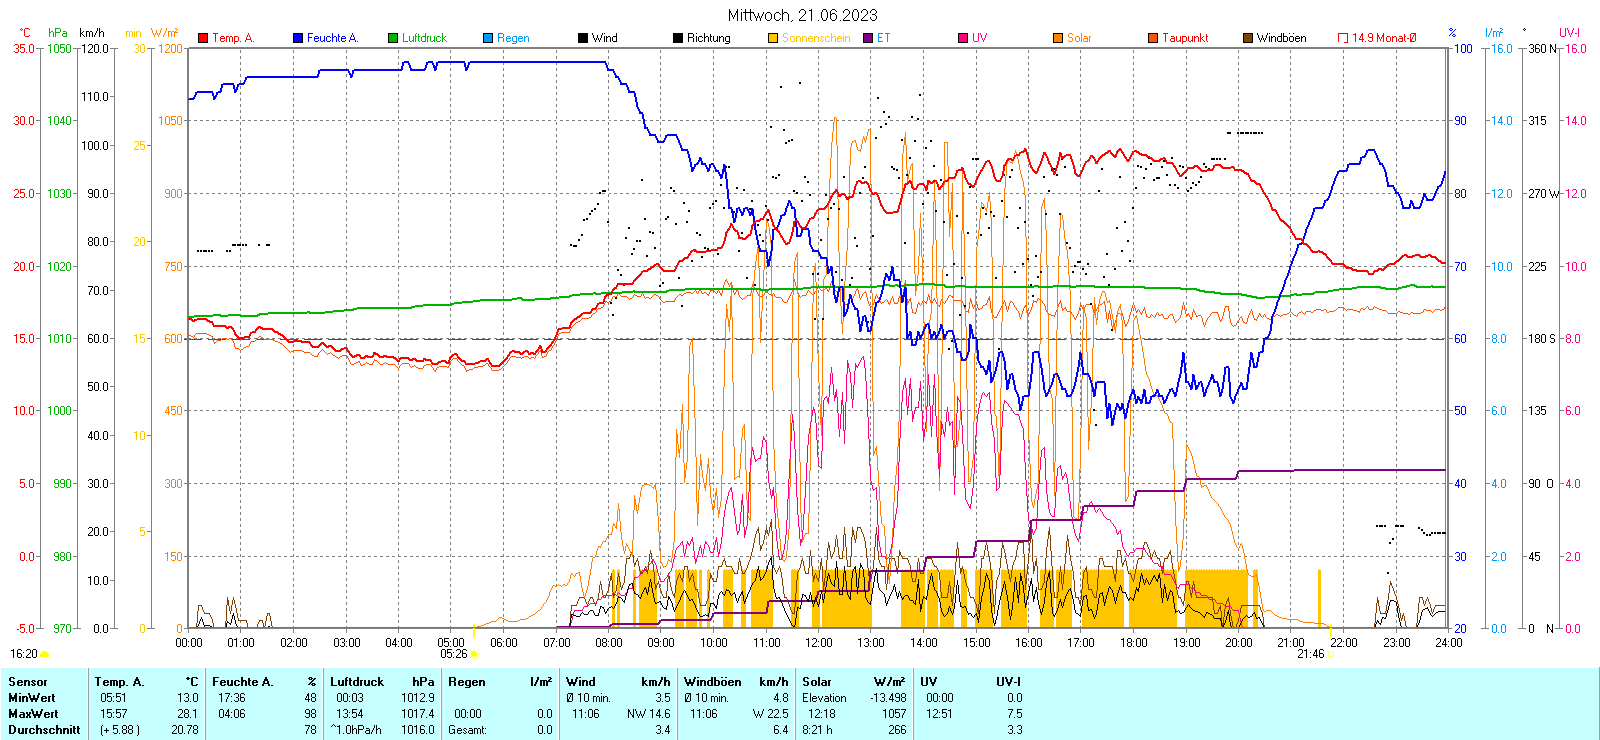Click the 21:46 sunset time marker
The image size is (1600, 740).
tap(1310, 654)
